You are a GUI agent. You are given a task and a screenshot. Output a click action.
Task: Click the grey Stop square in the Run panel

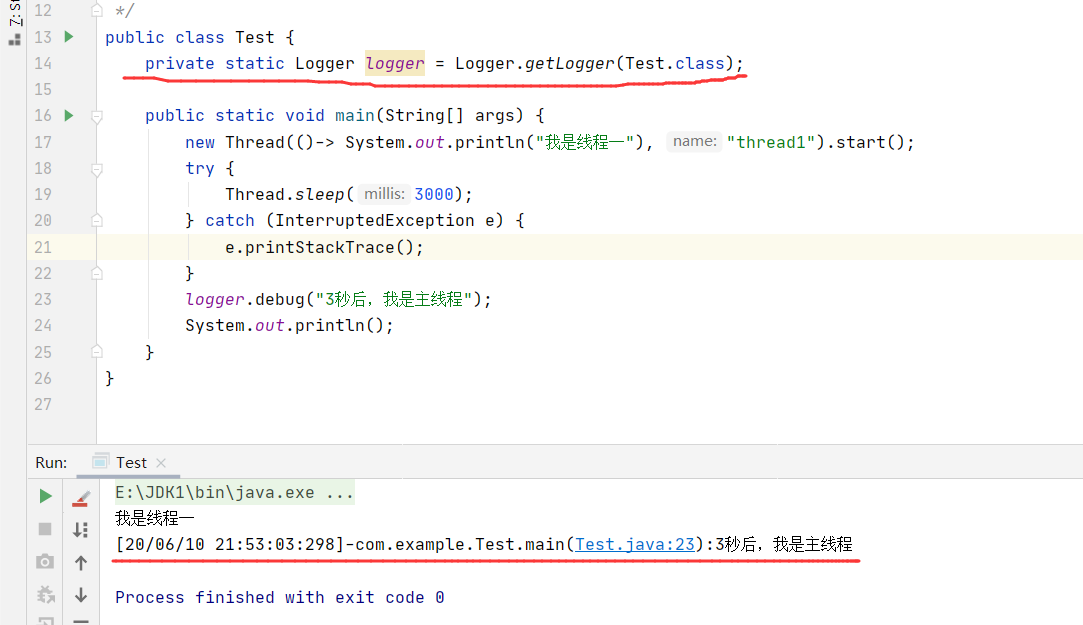pyautogui.click(x=45, y=529)
